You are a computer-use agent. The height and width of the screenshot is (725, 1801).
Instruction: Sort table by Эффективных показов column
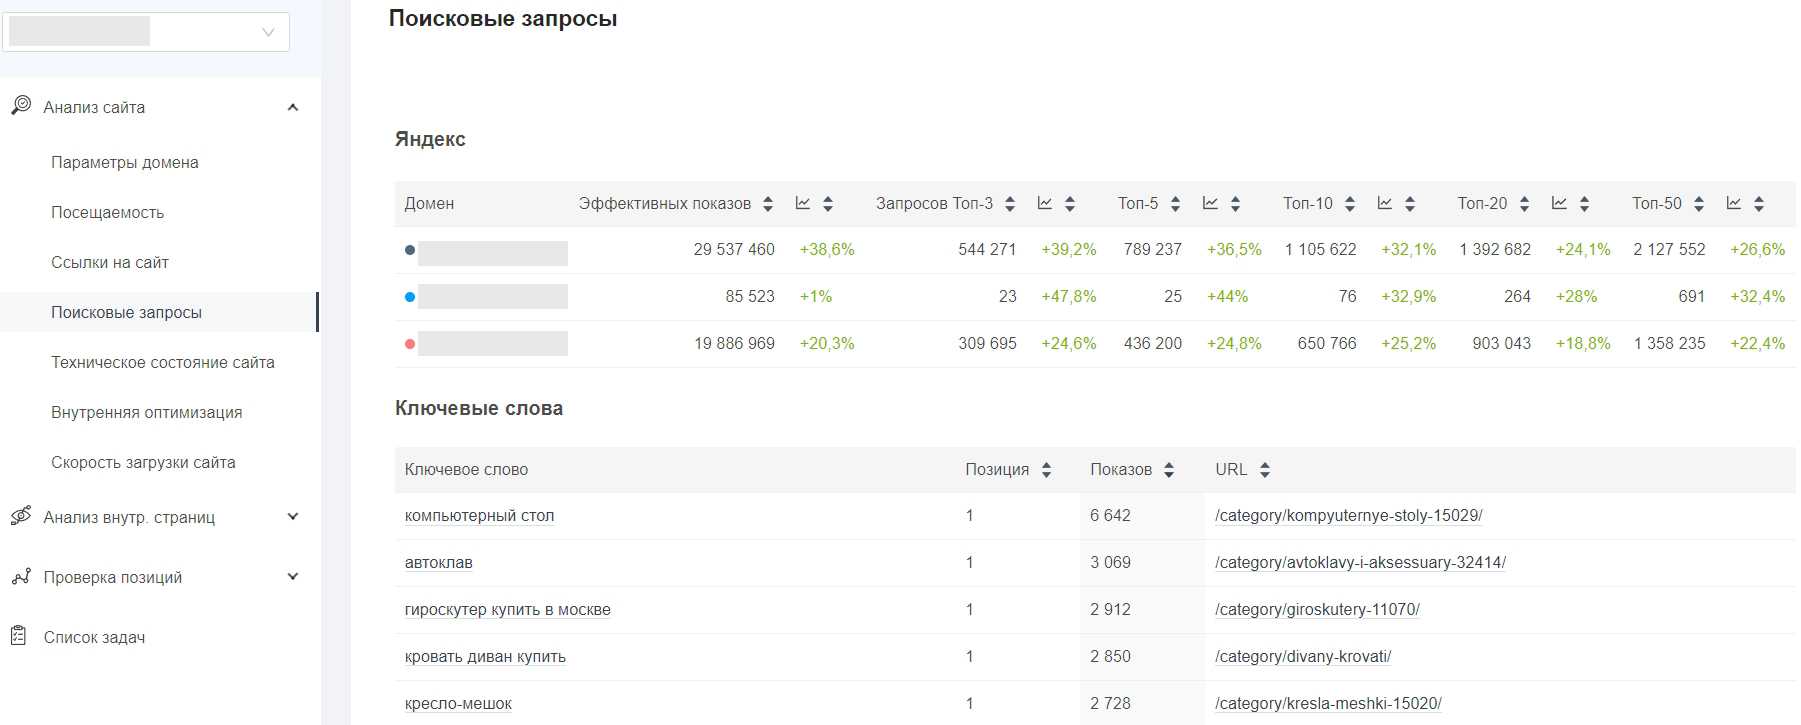[768, 204]
